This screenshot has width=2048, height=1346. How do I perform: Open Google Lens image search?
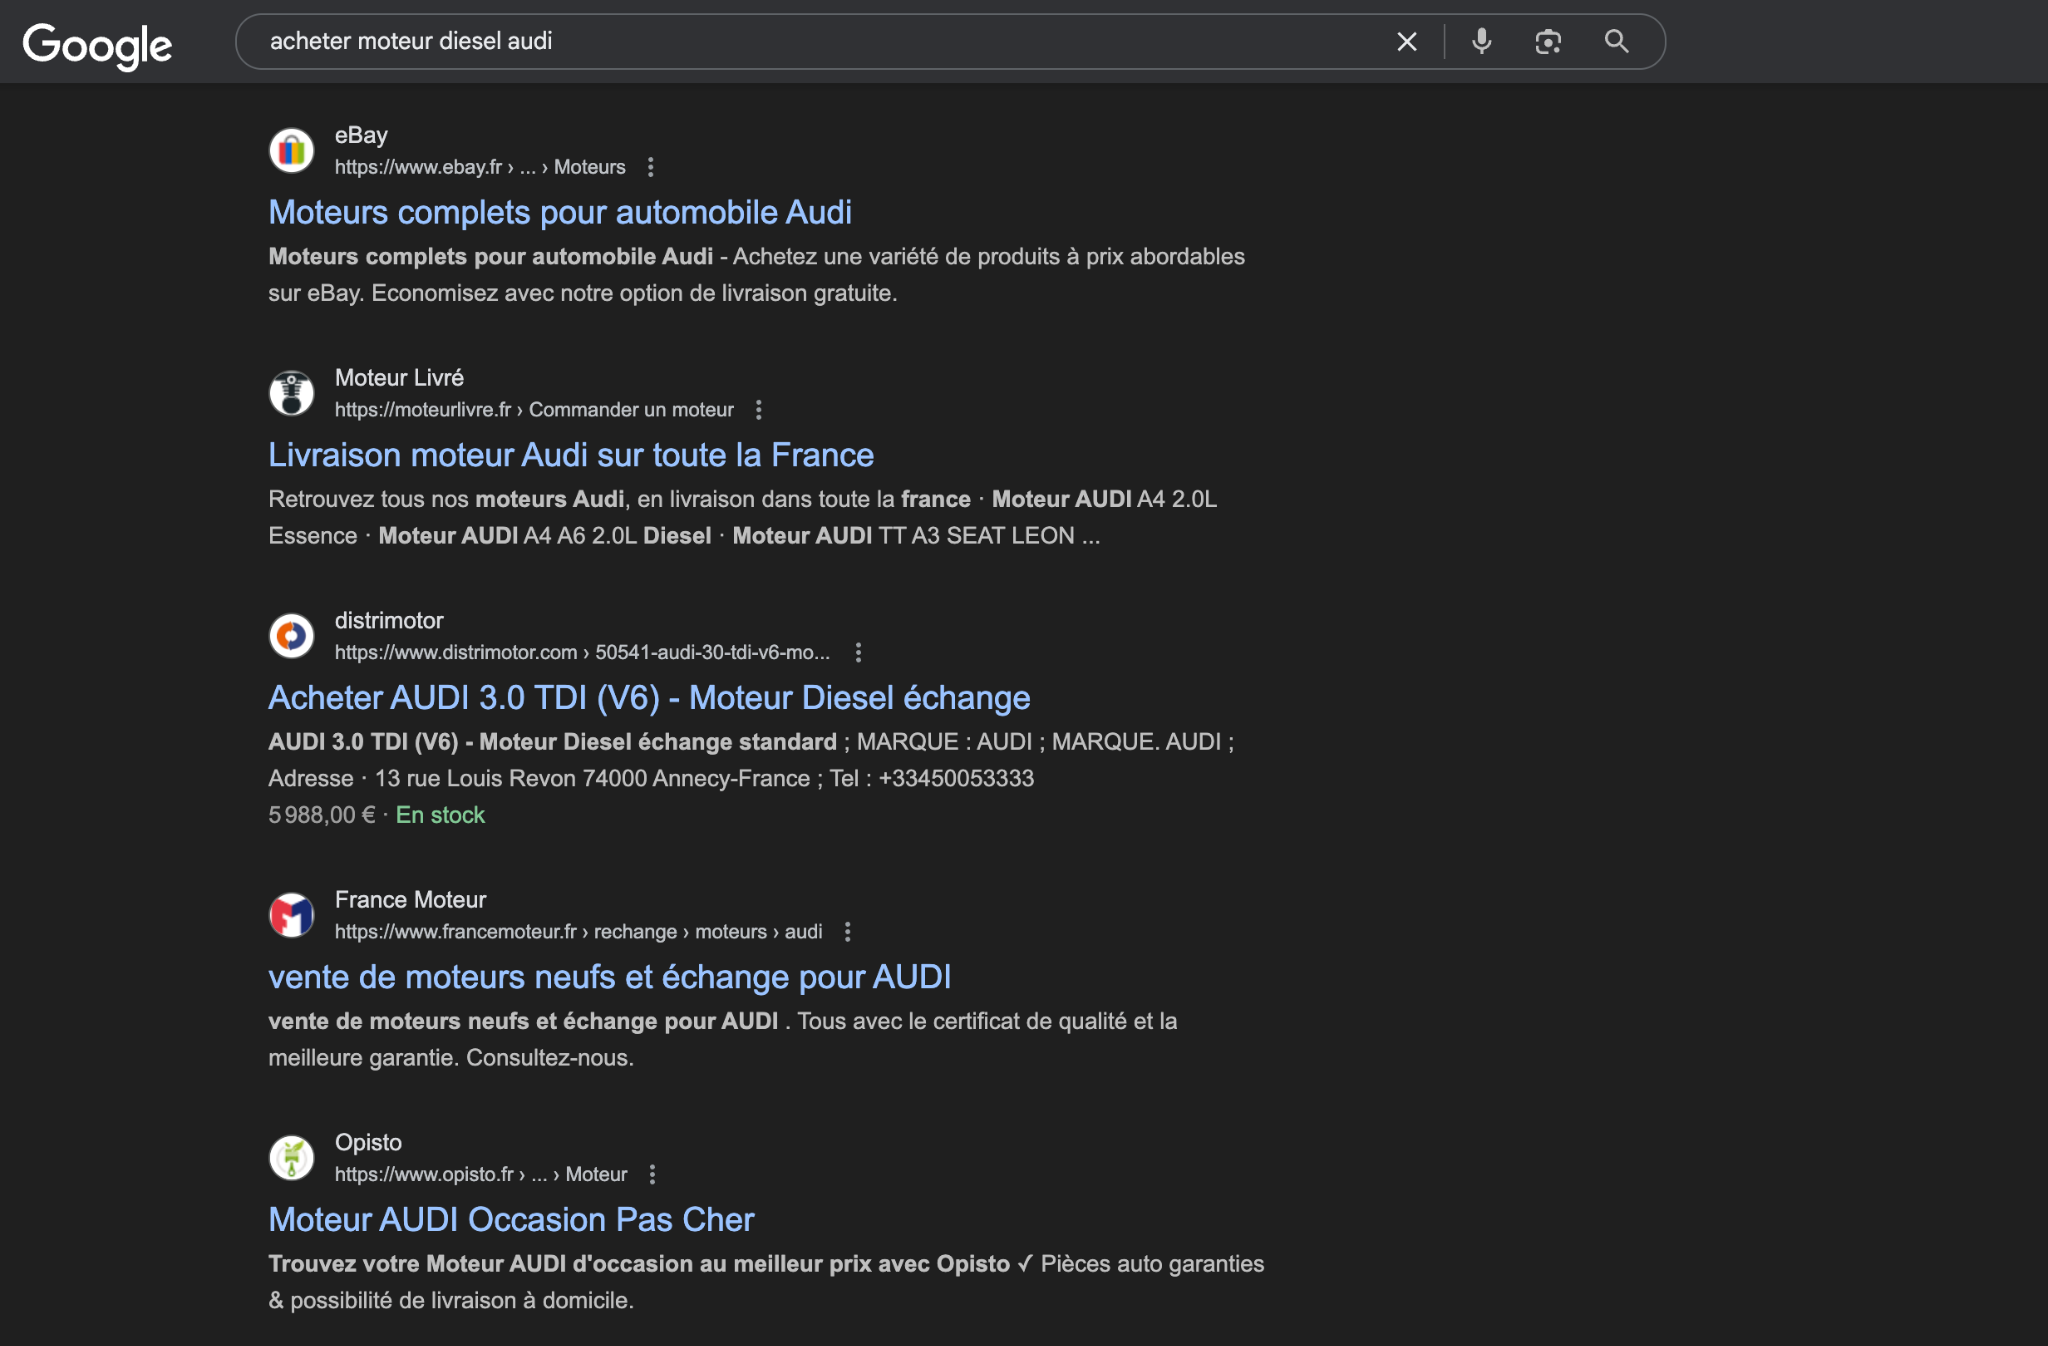point(1548,41)
